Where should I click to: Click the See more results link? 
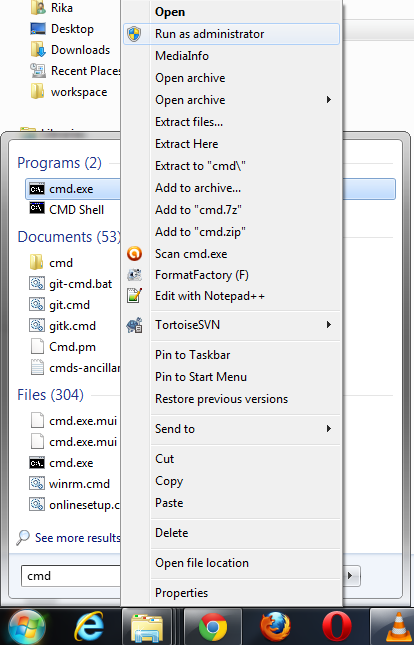point(78,538)
